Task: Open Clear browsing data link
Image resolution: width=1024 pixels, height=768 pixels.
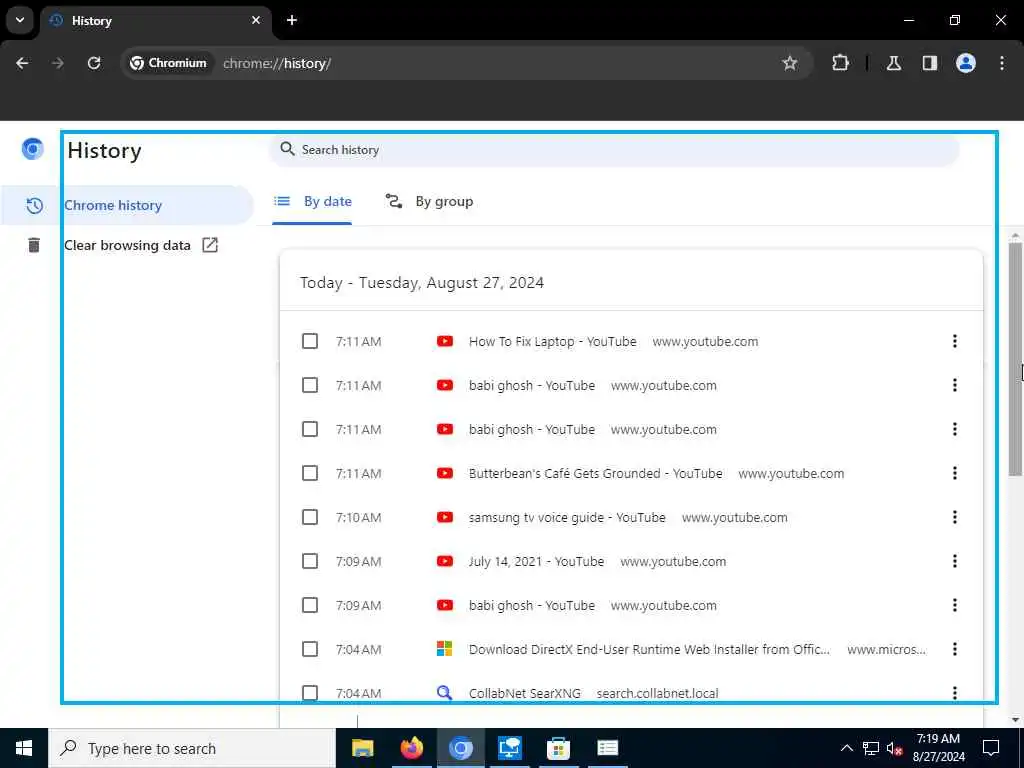Action: 127,245
